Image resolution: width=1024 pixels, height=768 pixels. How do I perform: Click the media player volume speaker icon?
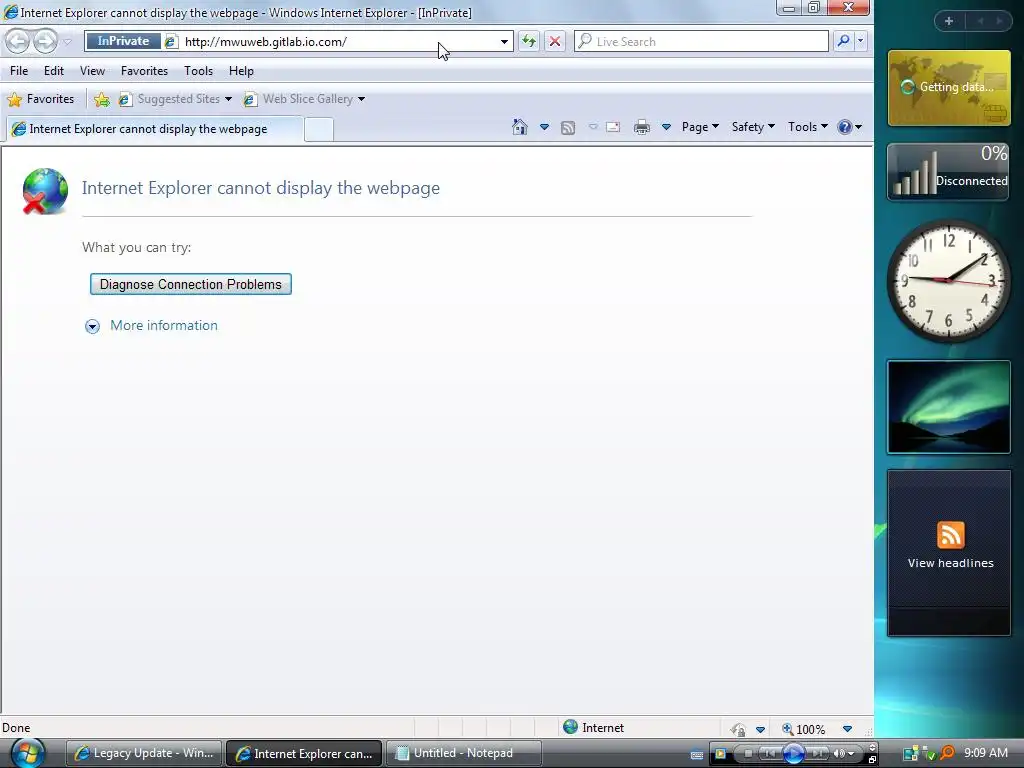click(840, 754)
